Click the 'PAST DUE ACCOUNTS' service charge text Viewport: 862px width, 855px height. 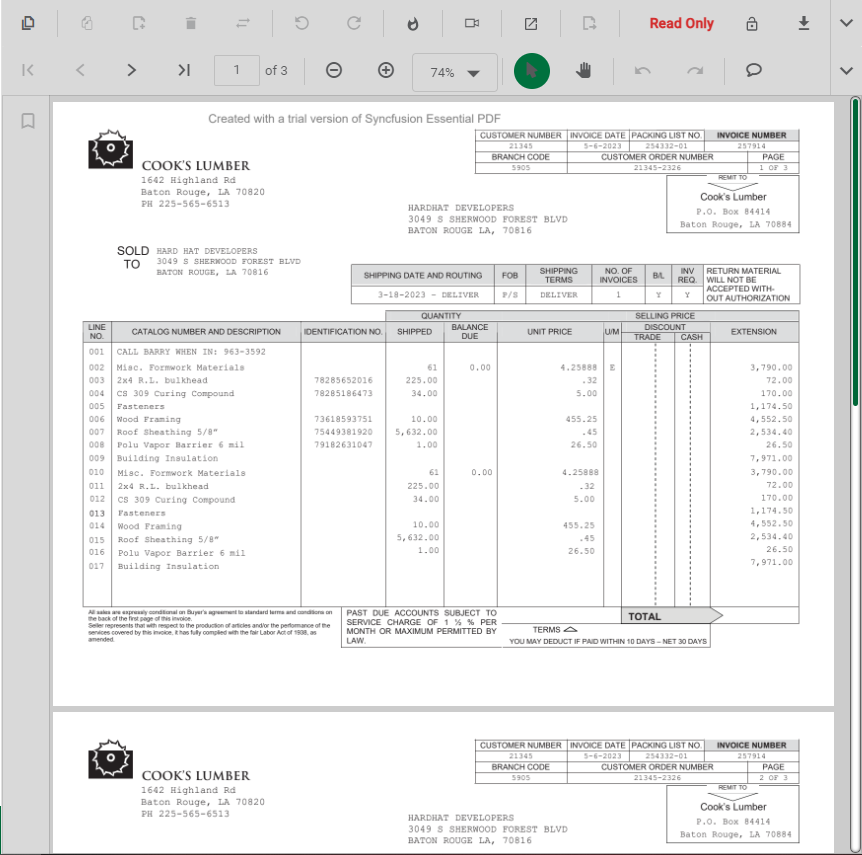(422, 627)
